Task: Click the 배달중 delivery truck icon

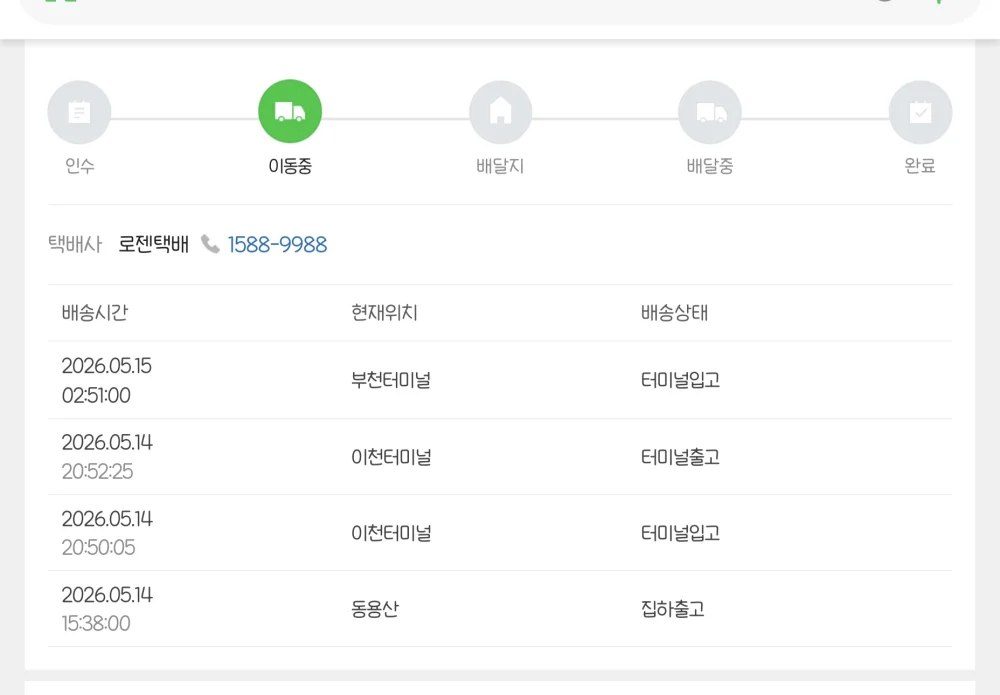Action: tap(710, 112)
